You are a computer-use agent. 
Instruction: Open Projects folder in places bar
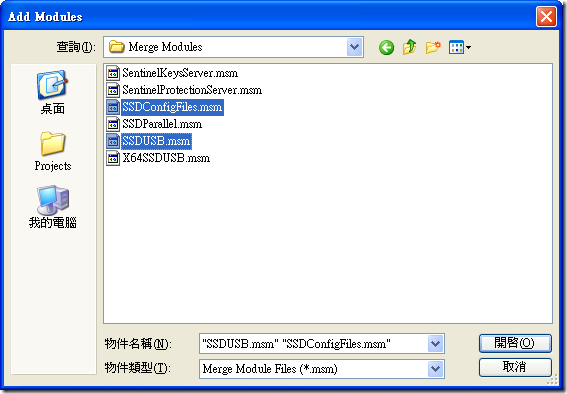(53, 151)
